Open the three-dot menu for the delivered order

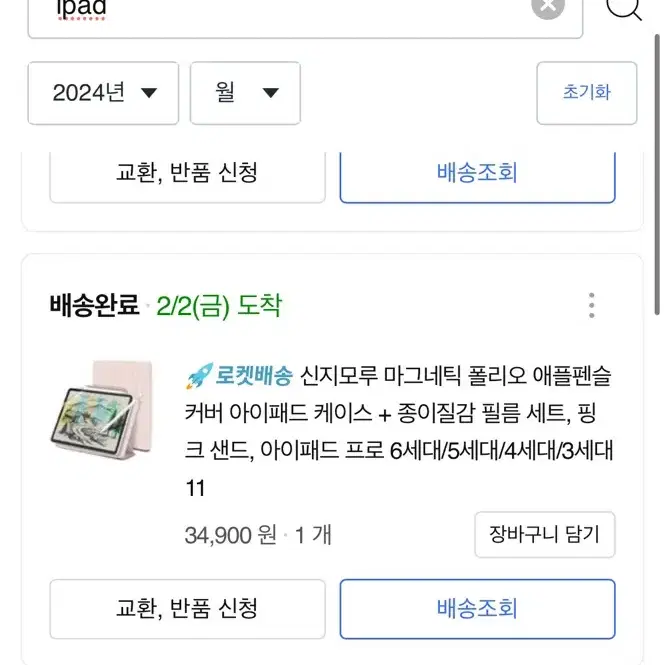[592, 305]
